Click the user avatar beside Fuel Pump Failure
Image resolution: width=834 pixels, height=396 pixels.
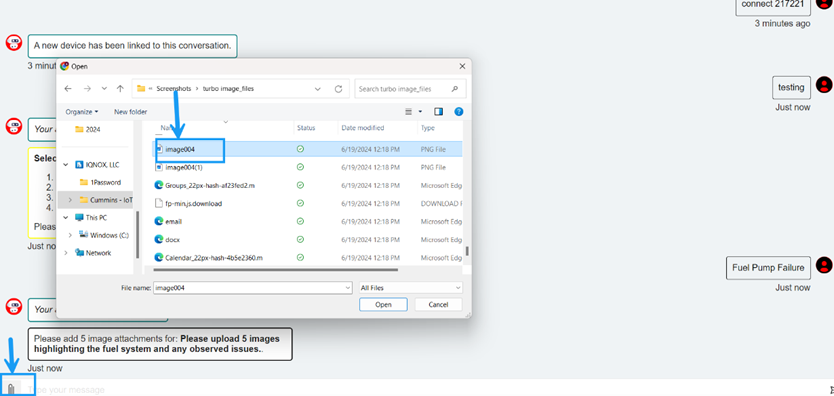[824, 265]
